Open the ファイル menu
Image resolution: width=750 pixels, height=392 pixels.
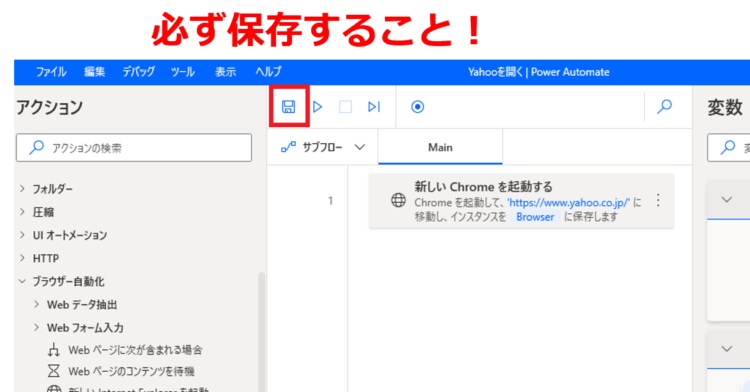point(51,72)
